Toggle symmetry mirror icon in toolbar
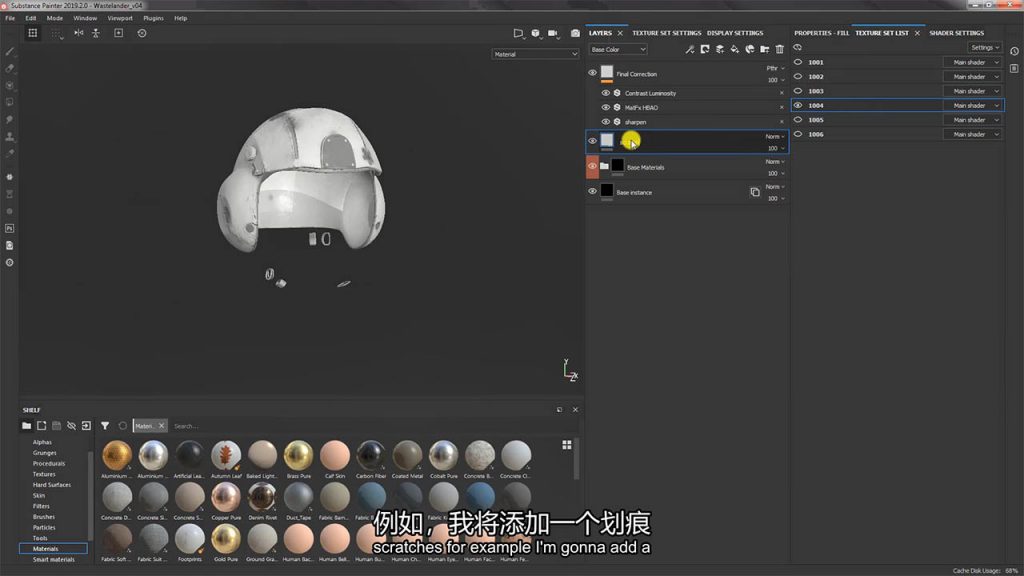The image size is (1024, 576). point(78,33)
